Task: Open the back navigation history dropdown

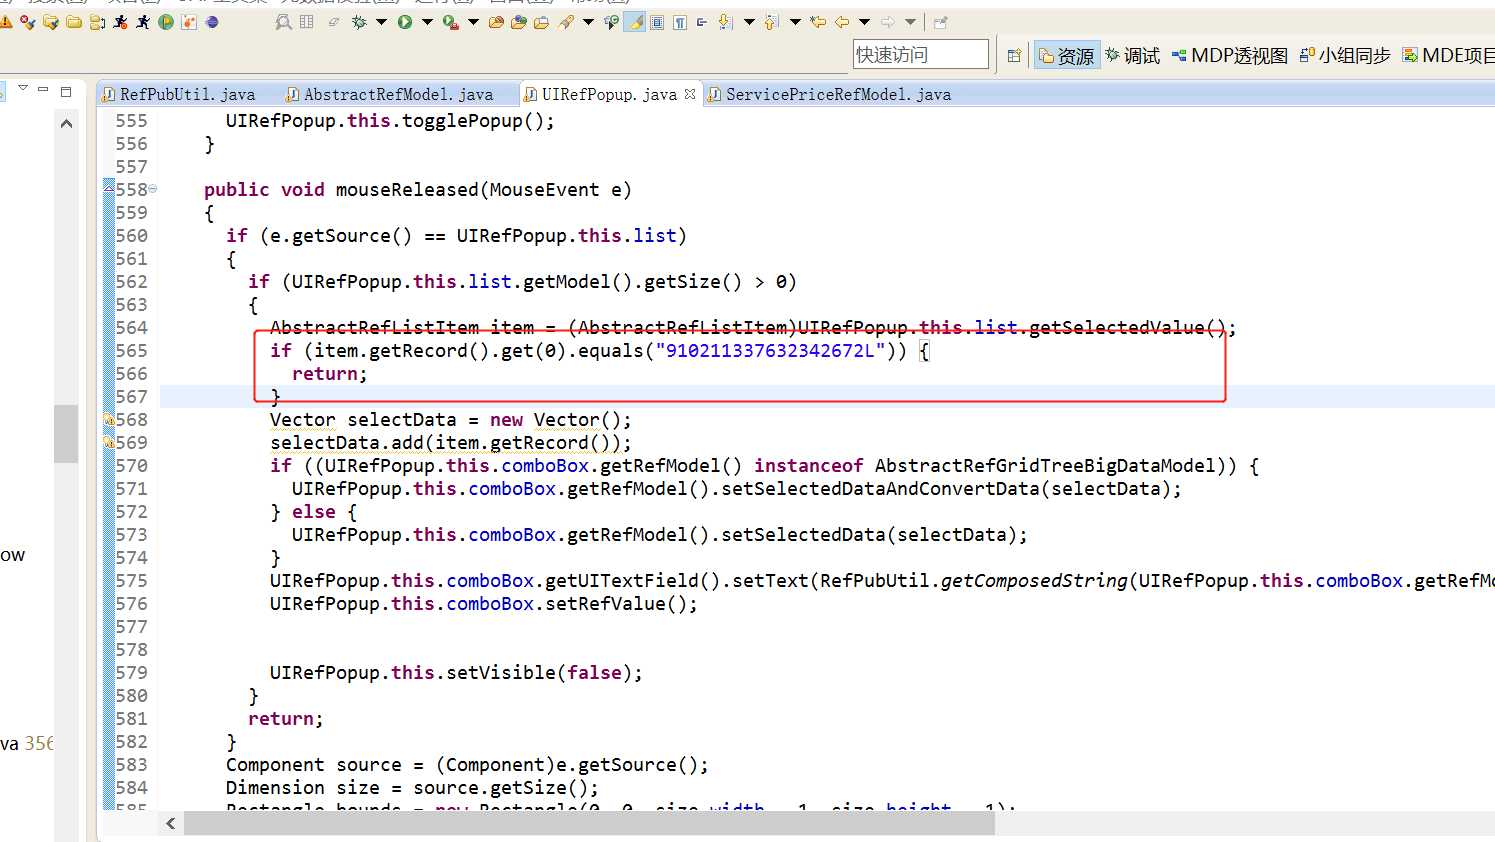Action: pos(864,22)
